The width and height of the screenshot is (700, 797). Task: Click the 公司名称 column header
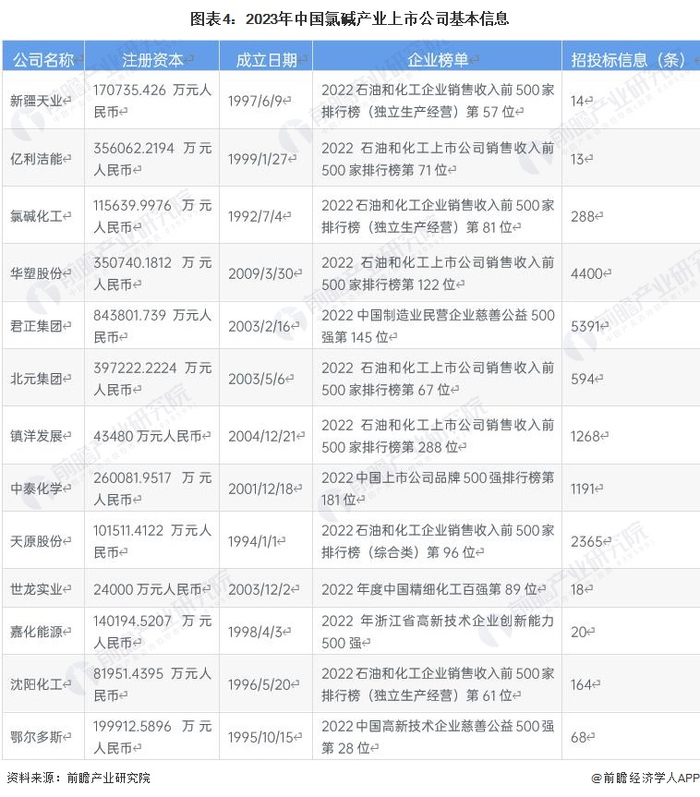(43, 60)
